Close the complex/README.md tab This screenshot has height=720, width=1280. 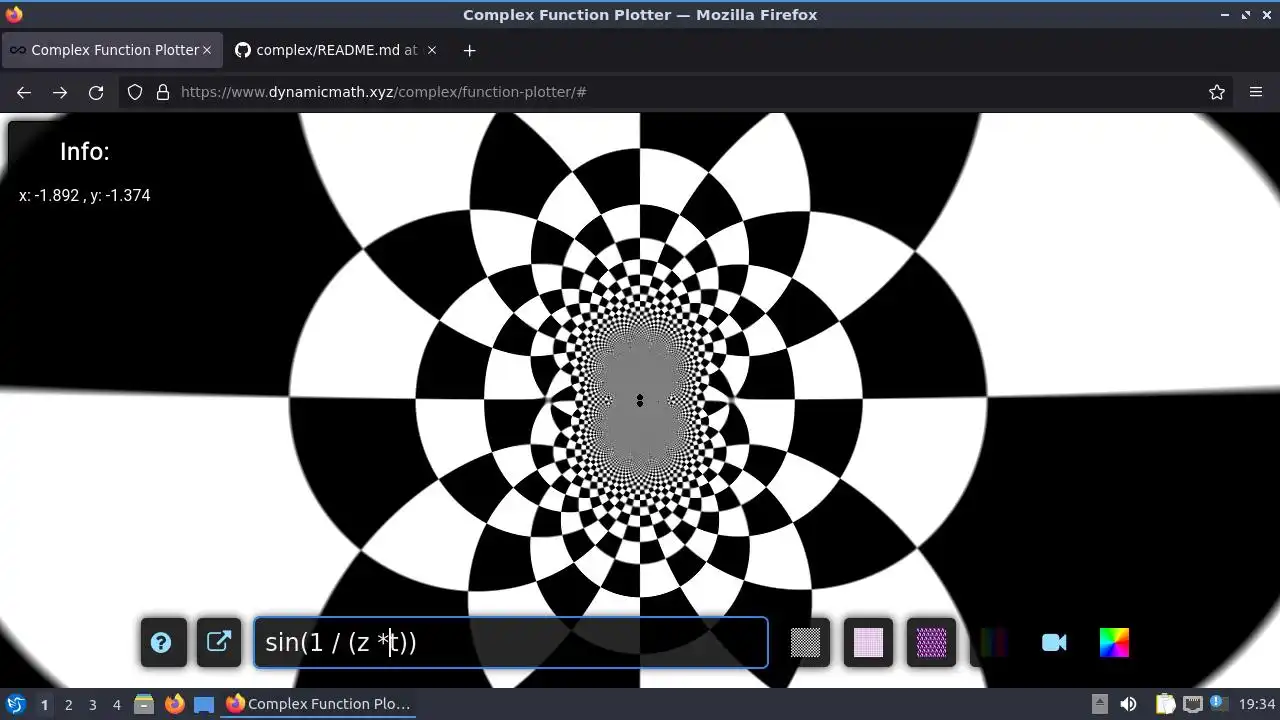click(x=432, y=50)
